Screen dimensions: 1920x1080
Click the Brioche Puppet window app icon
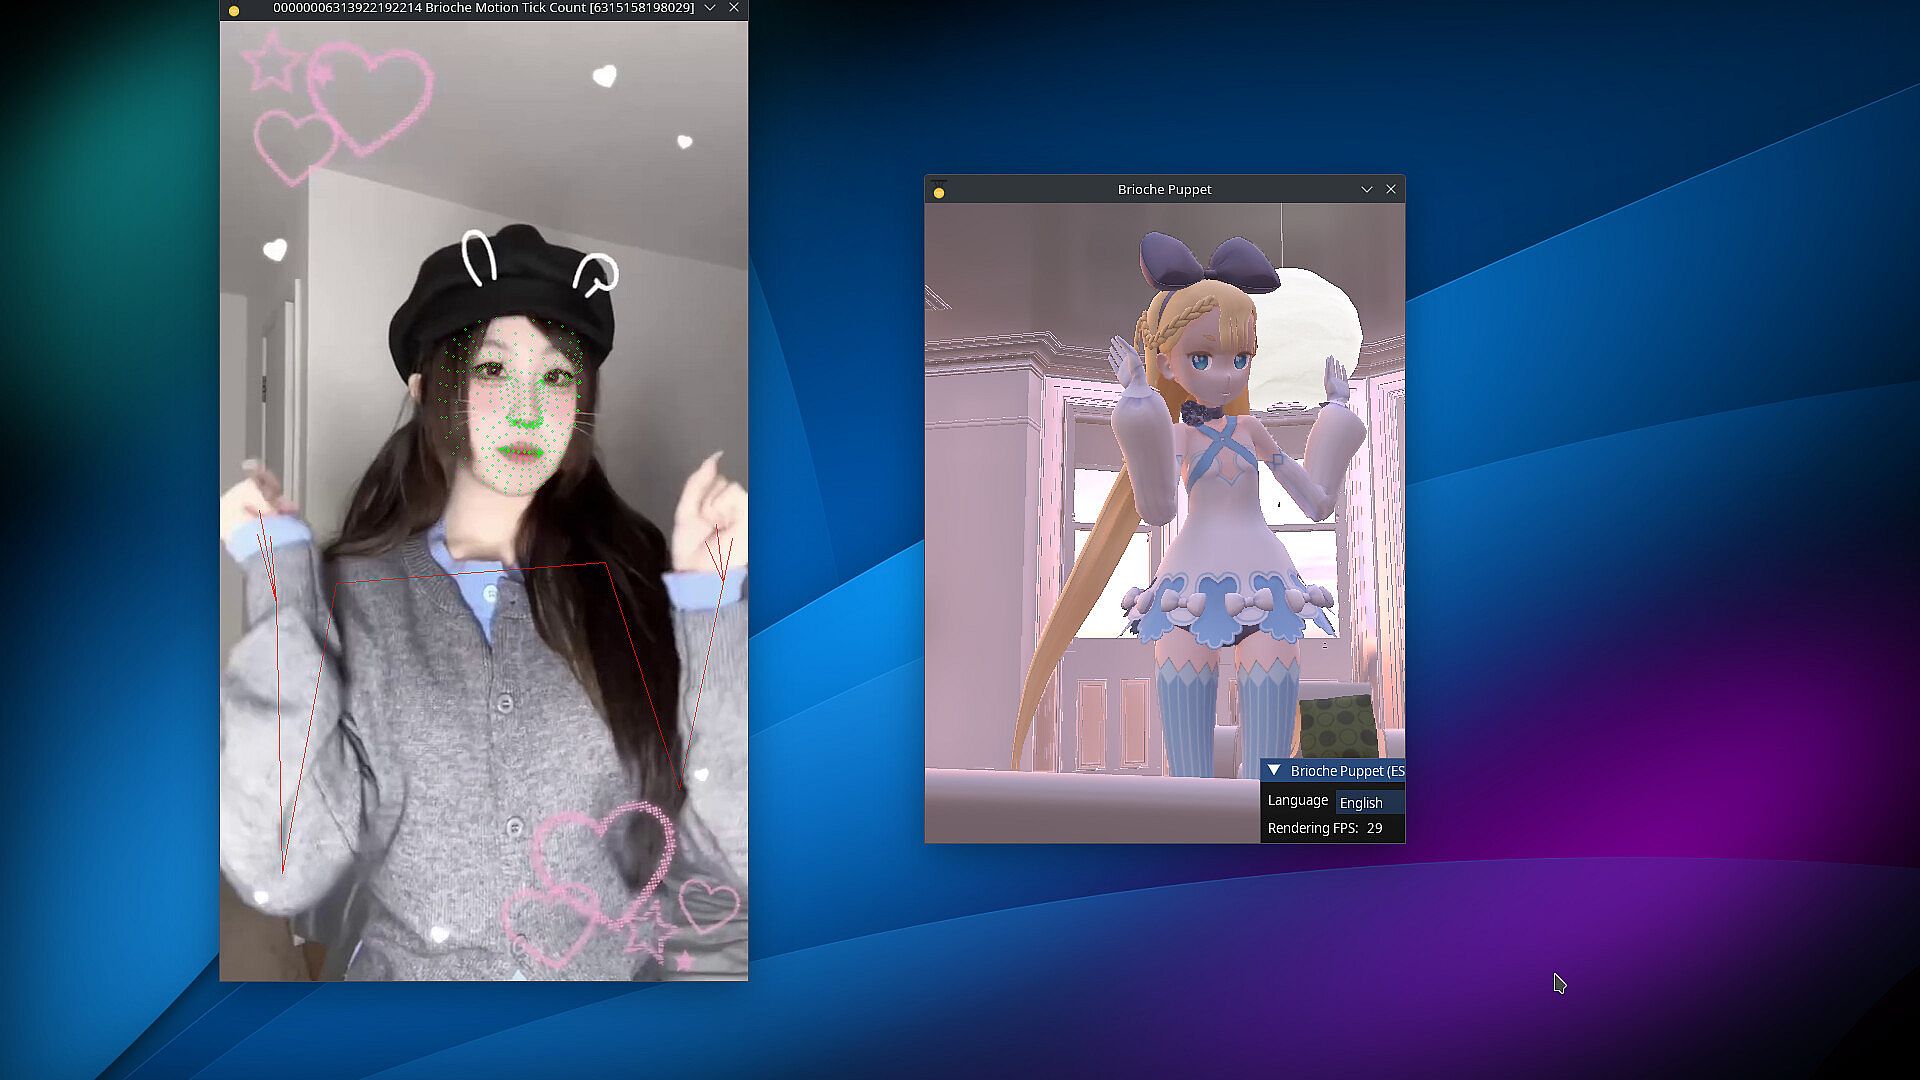(x=938, y=191)
